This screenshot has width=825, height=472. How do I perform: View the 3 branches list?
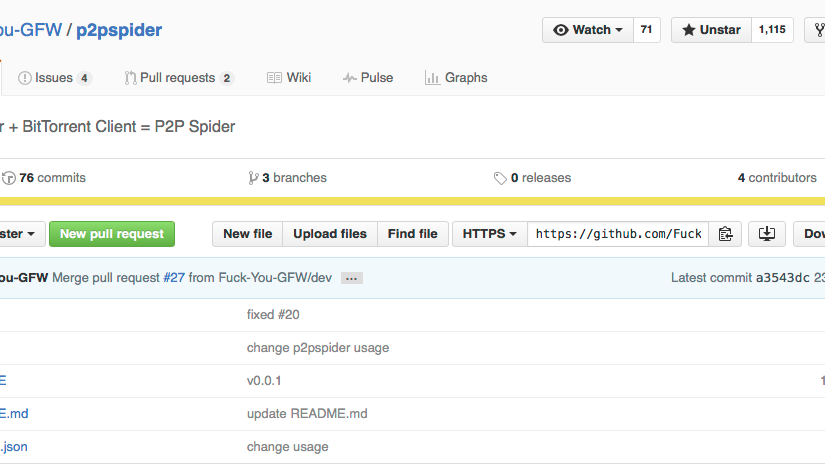click(287, 178)
